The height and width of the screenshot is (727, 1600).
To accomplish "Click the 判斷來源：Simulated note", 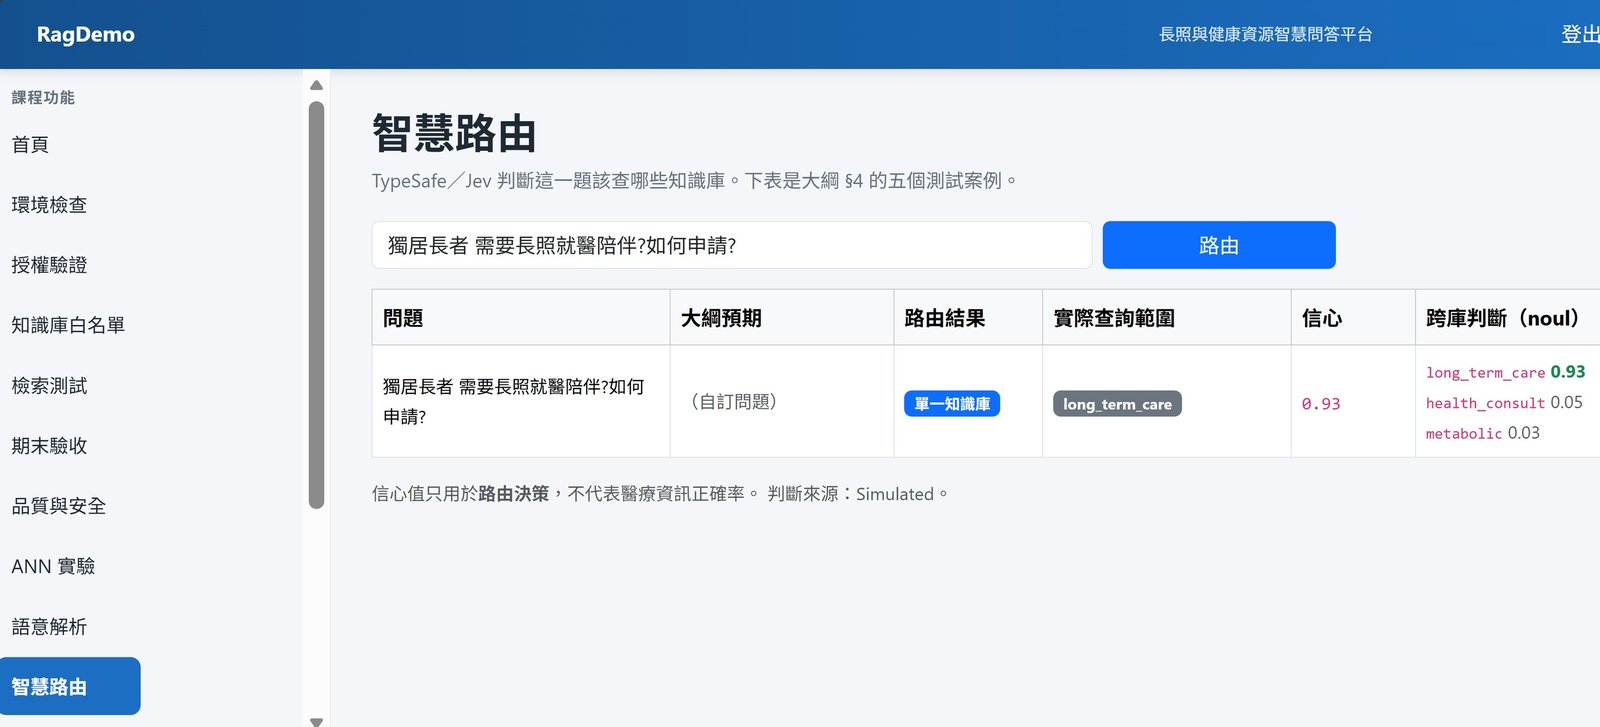I will click(858, 494).
